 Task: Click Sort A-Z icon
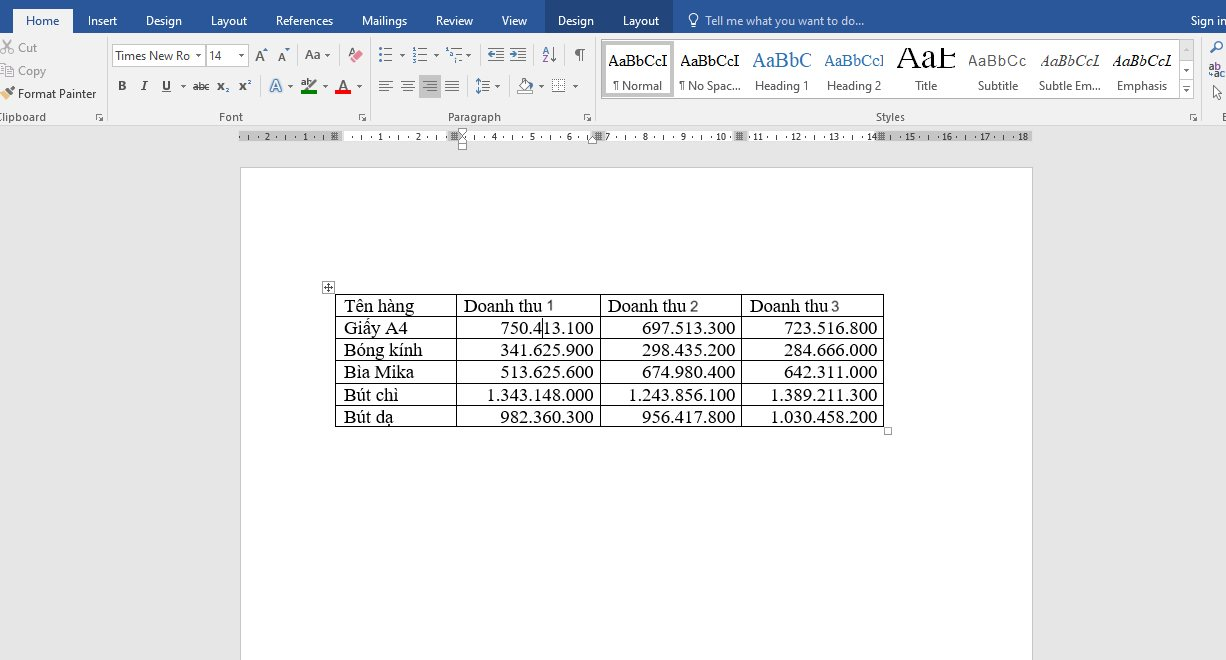[x=549, y=55]
